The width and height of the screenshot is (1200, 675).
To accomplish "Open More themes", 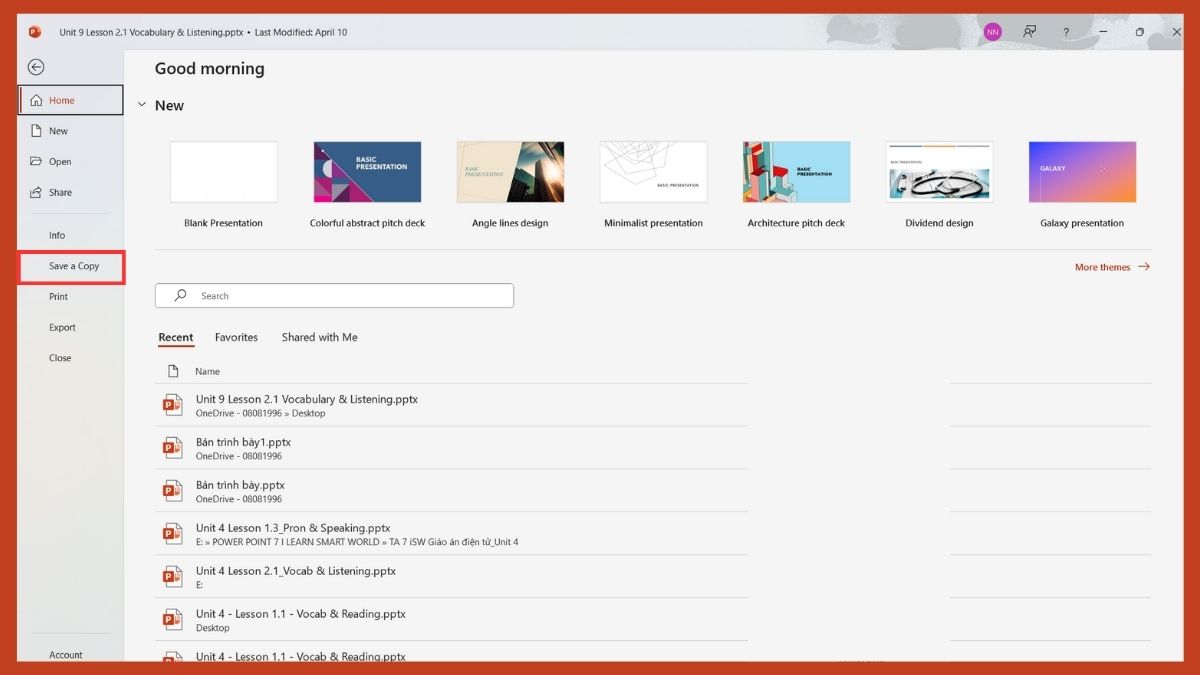I will coord(1103,267).
